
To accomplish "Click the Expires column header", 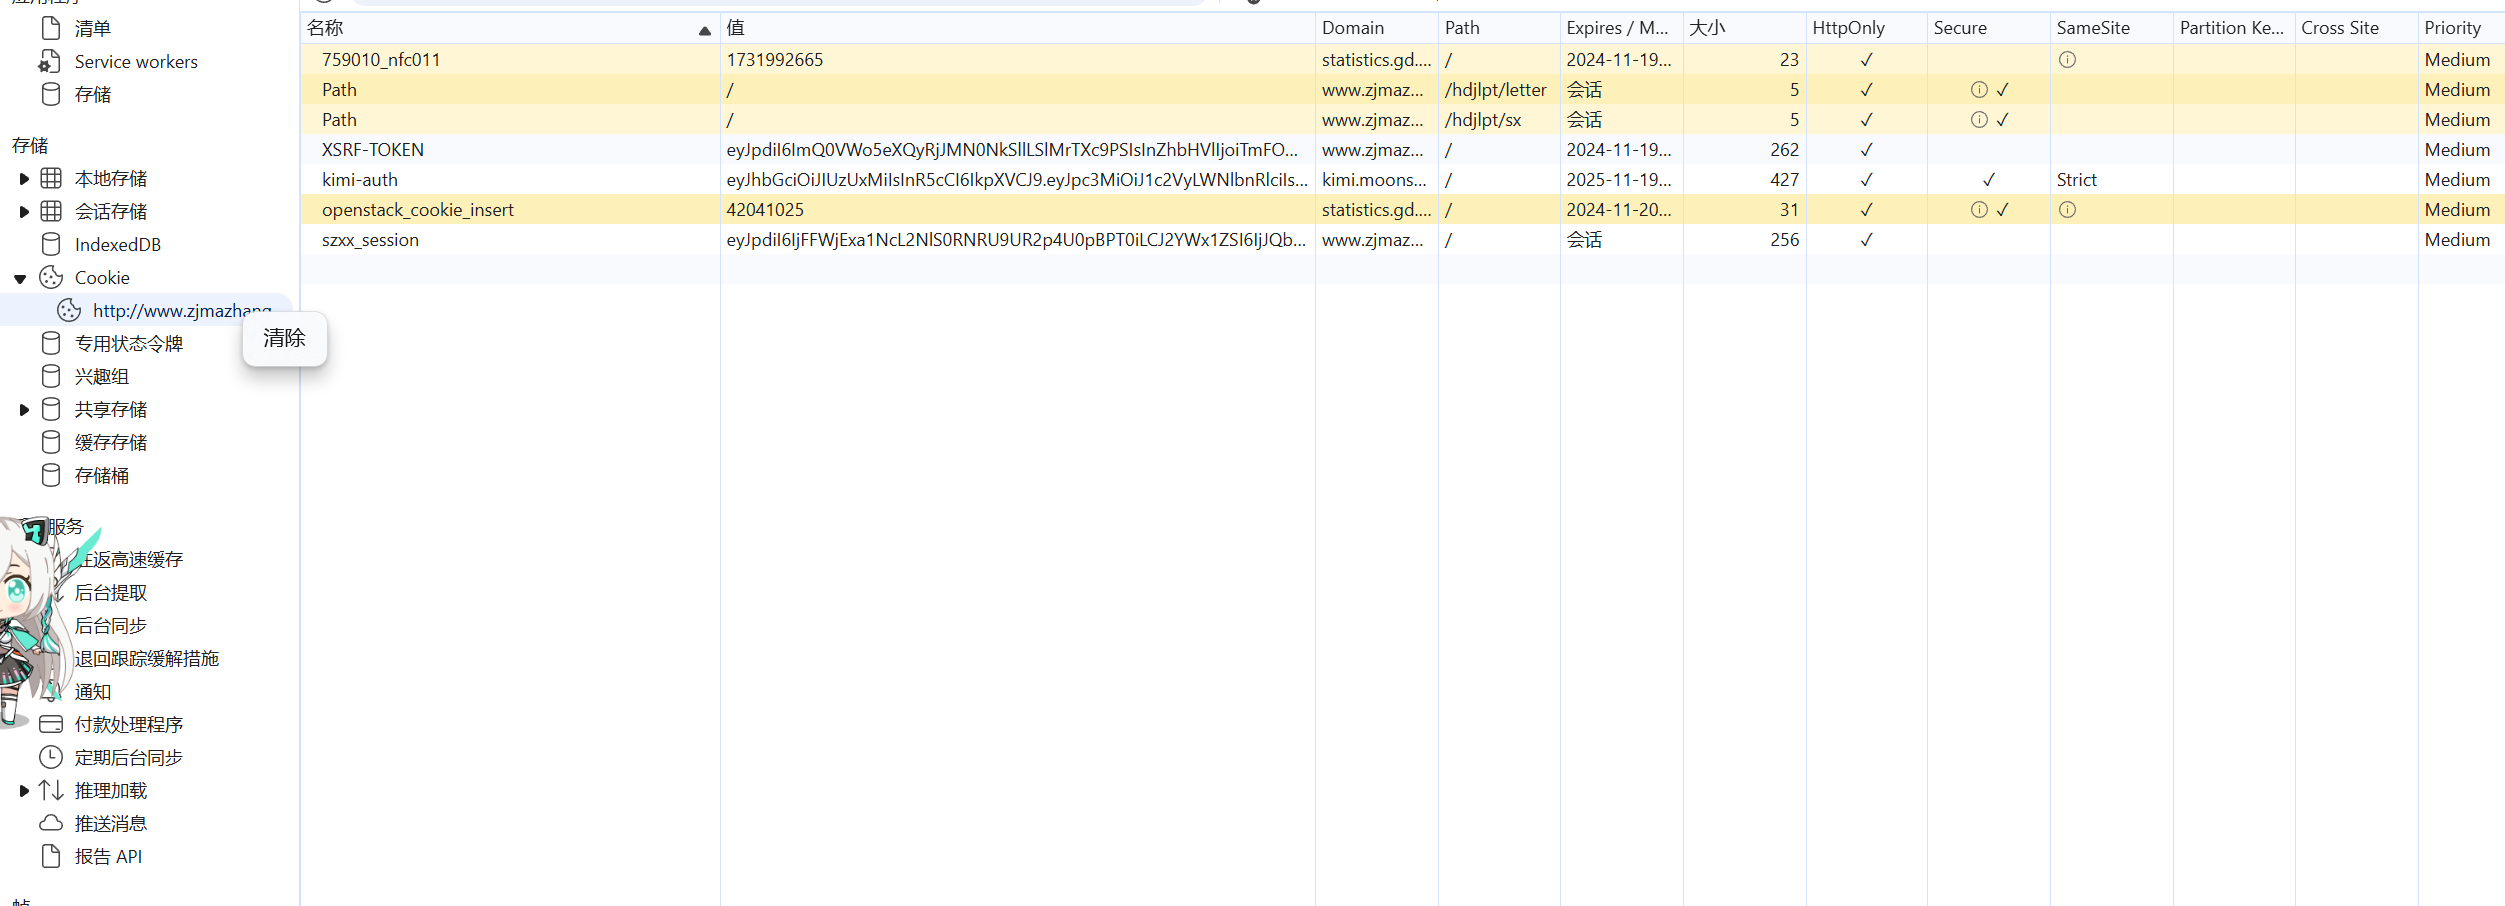I will 1617,28.
